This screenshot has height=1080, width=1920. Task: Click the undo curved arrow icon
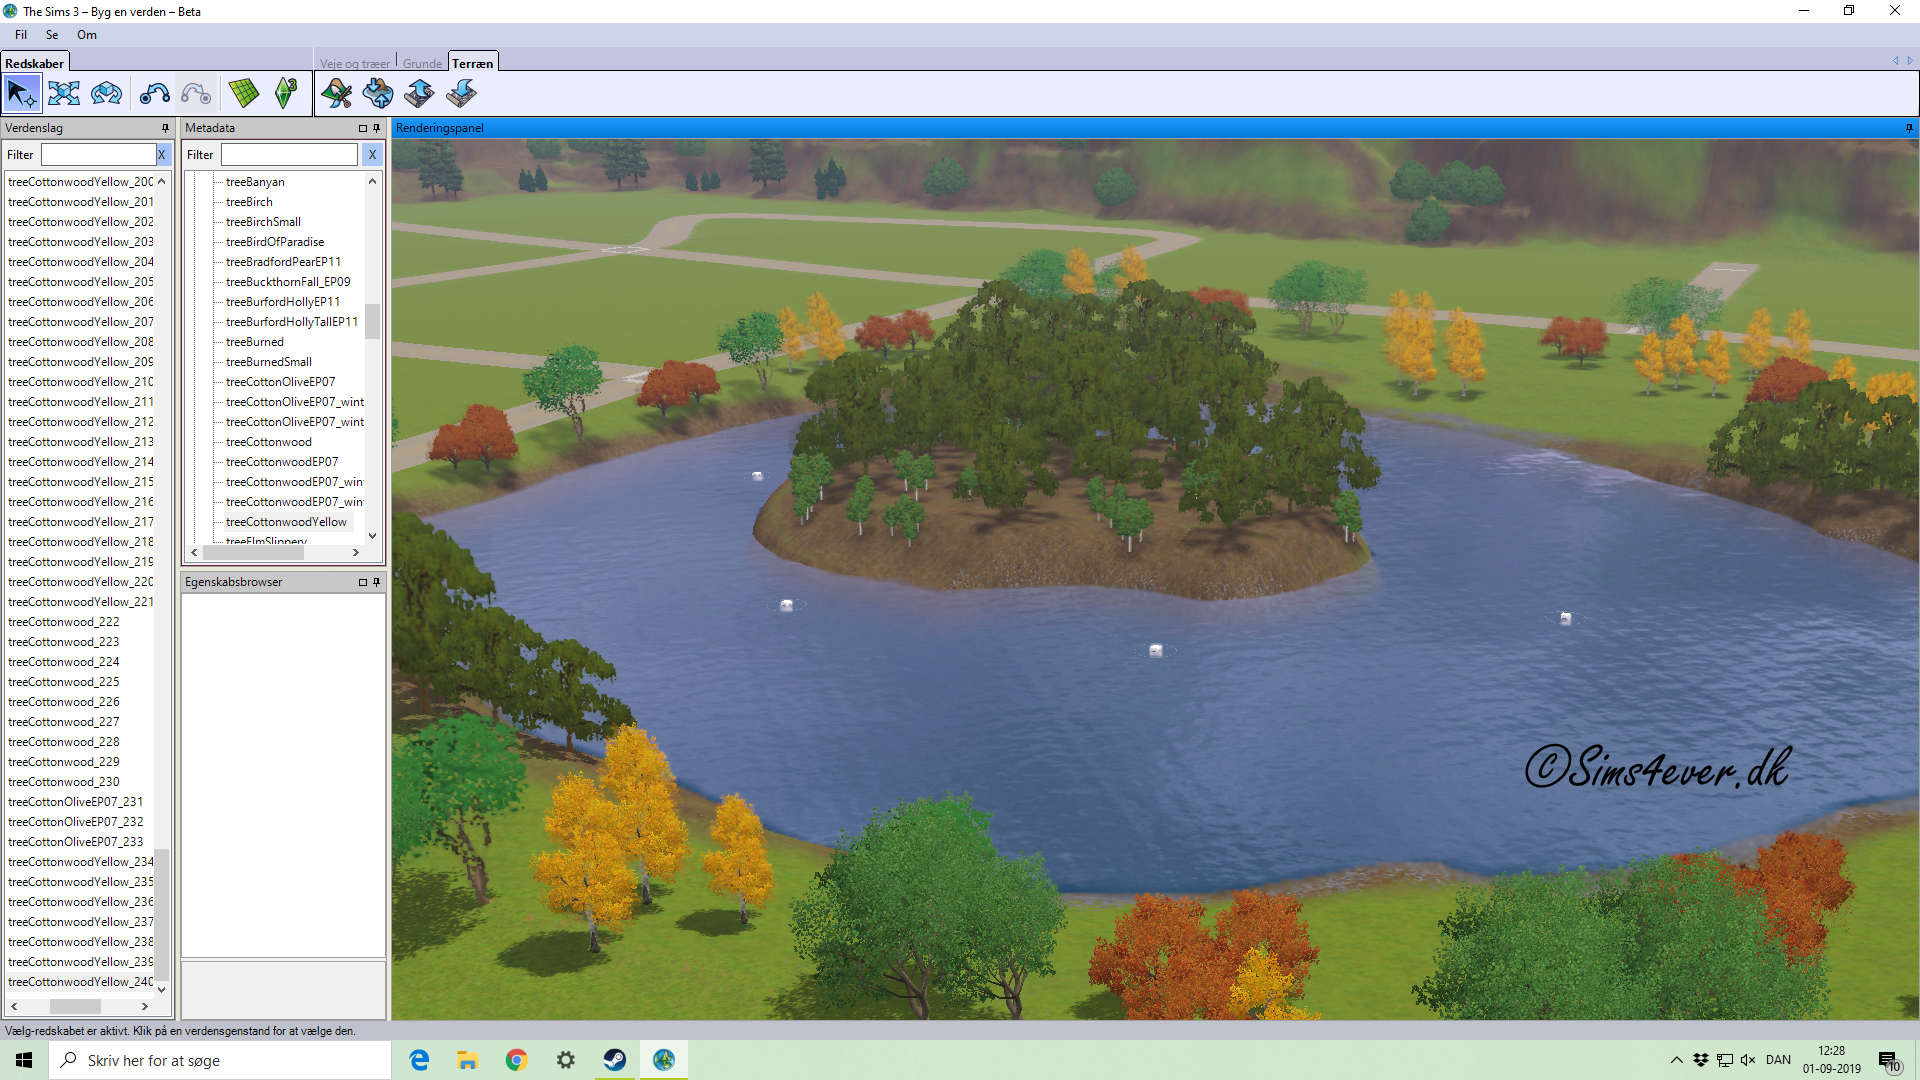pos(154,94)
